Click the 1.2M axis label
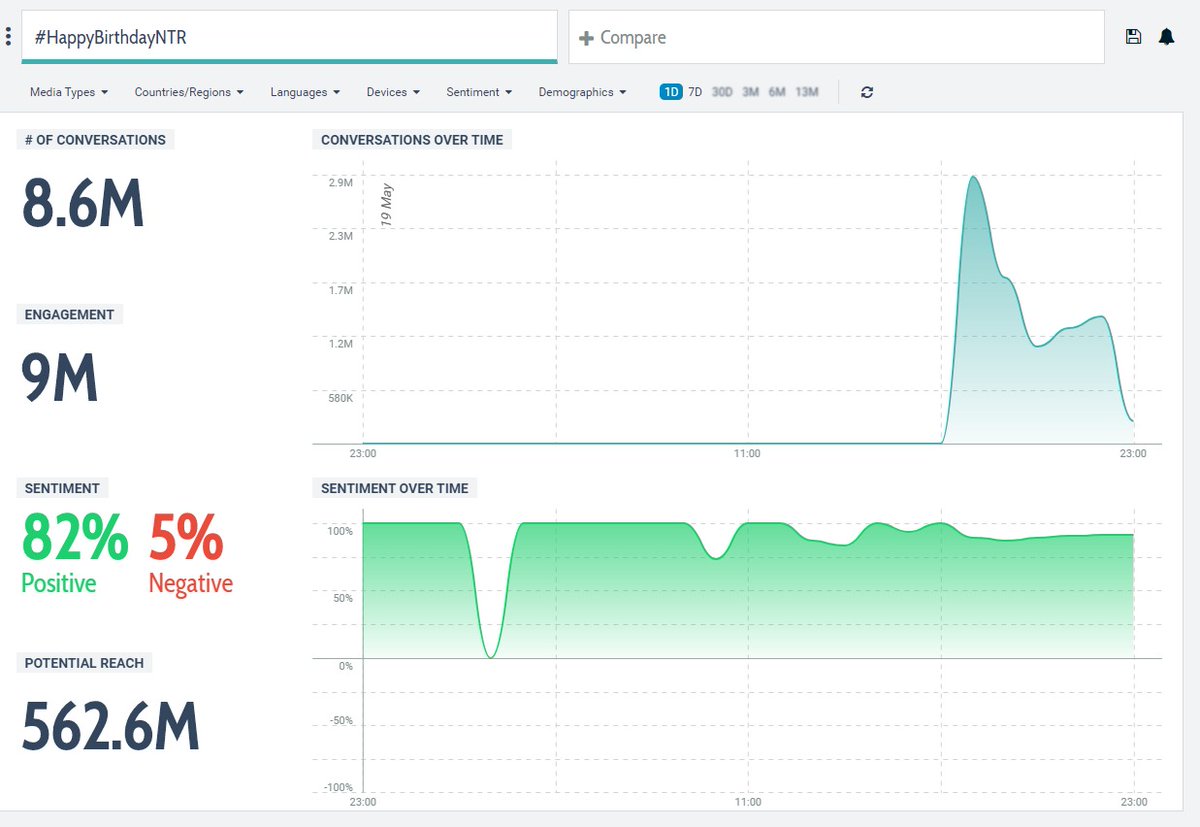Screen dimensions: 1200x827 (x=340, y=344)
